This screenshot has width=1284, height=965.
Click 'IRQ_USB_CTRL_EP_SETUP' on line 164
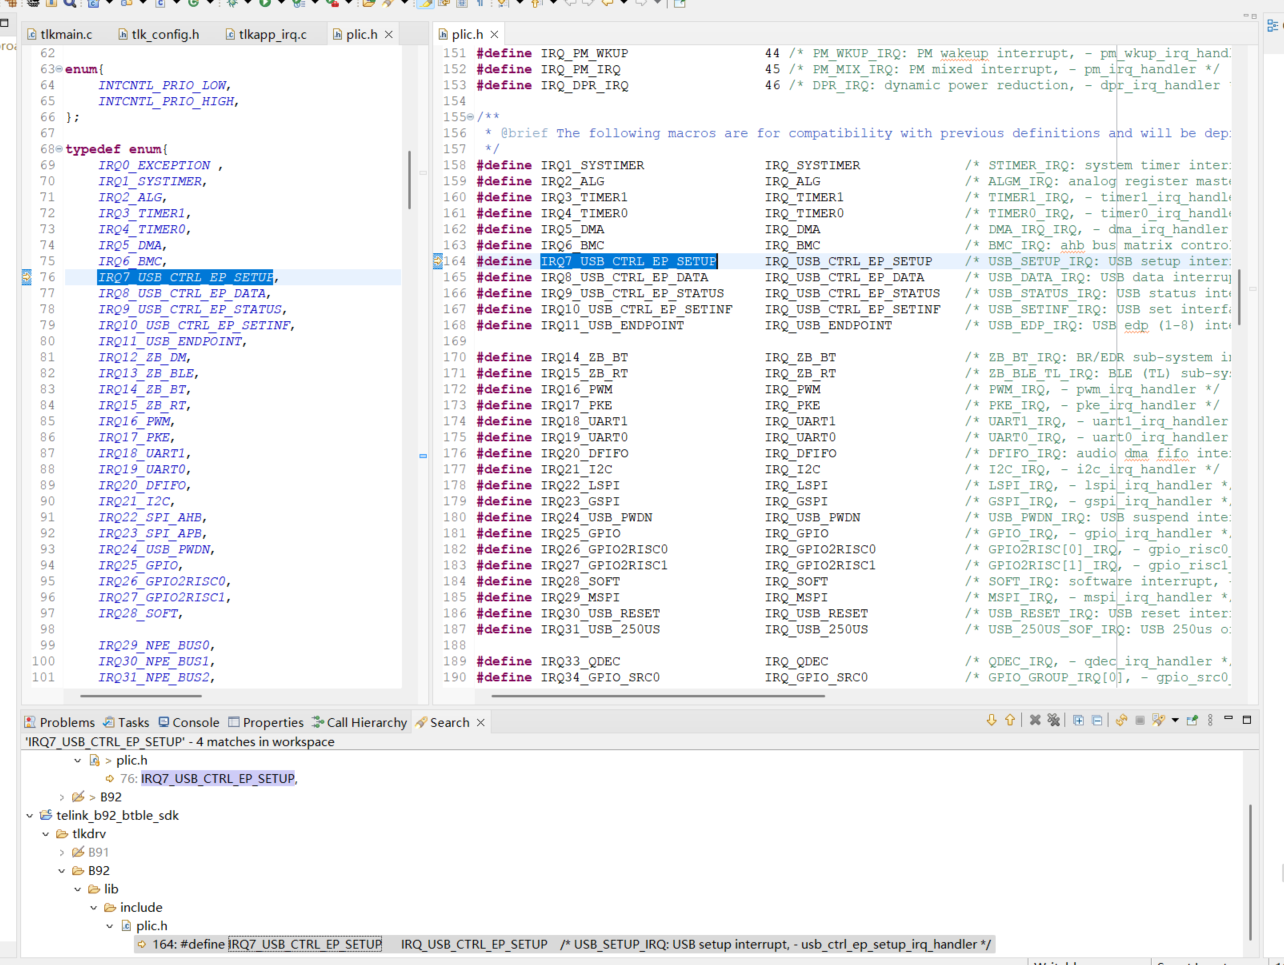tap(849, 262)
